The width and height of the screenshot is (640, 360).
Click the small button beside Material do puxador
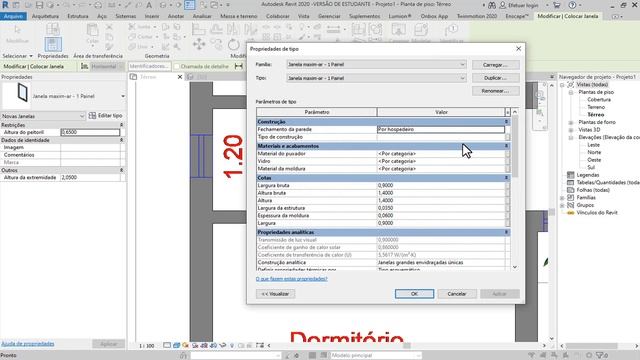coord(507,154)
